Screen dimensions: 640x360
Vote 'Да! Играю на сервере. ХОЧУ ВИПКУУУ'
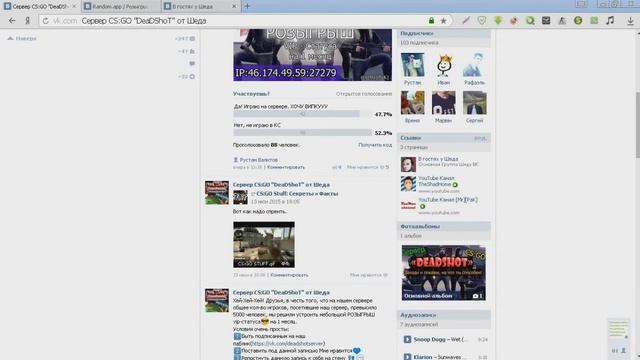click(281, 106)
